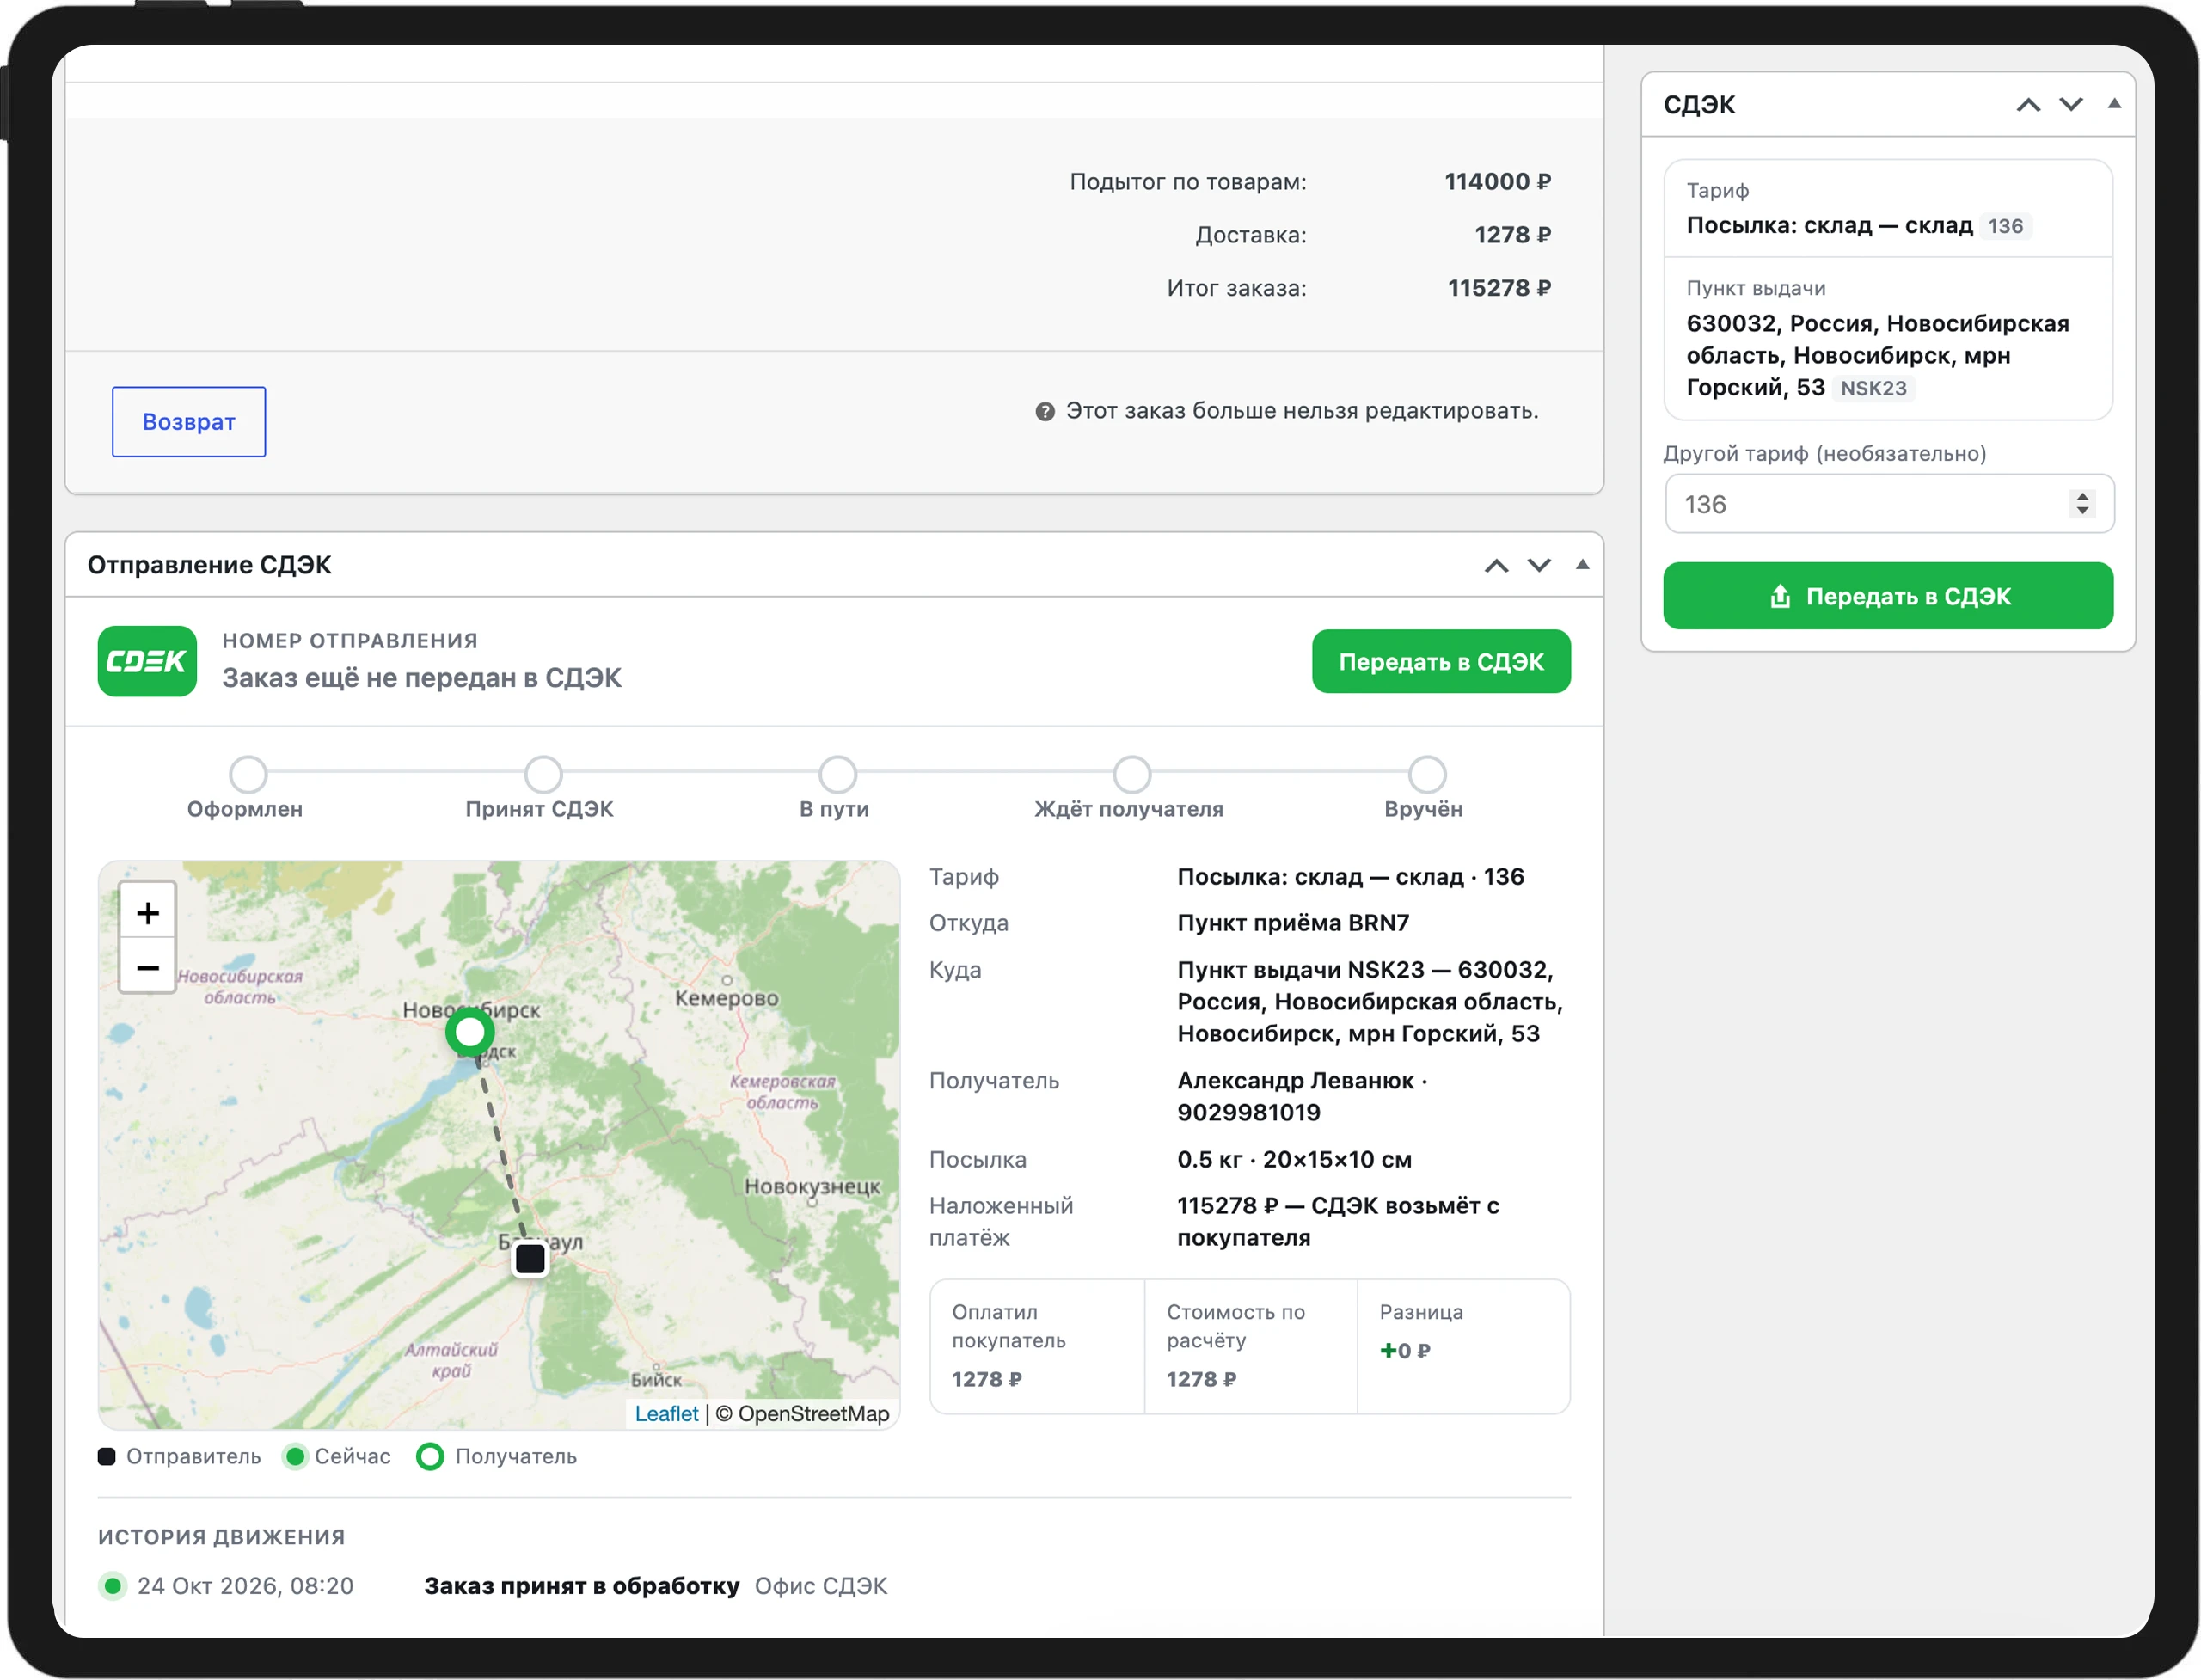Click the Возврат refund button

[x=189, y=422]
